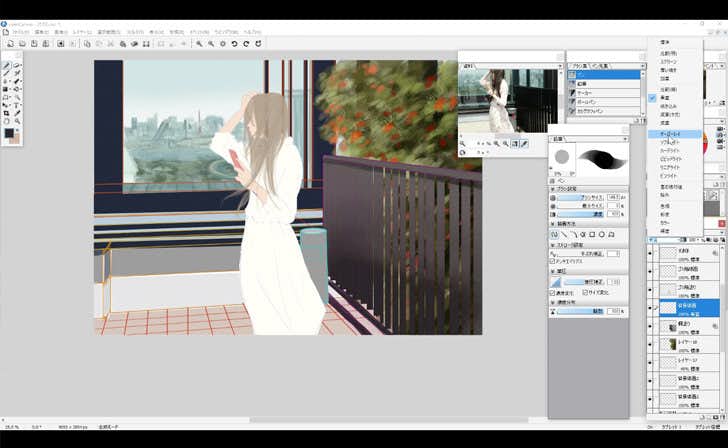Toggle the density change checkbox
The width and height of the screenshot is (728, 448).
point(553,291)
